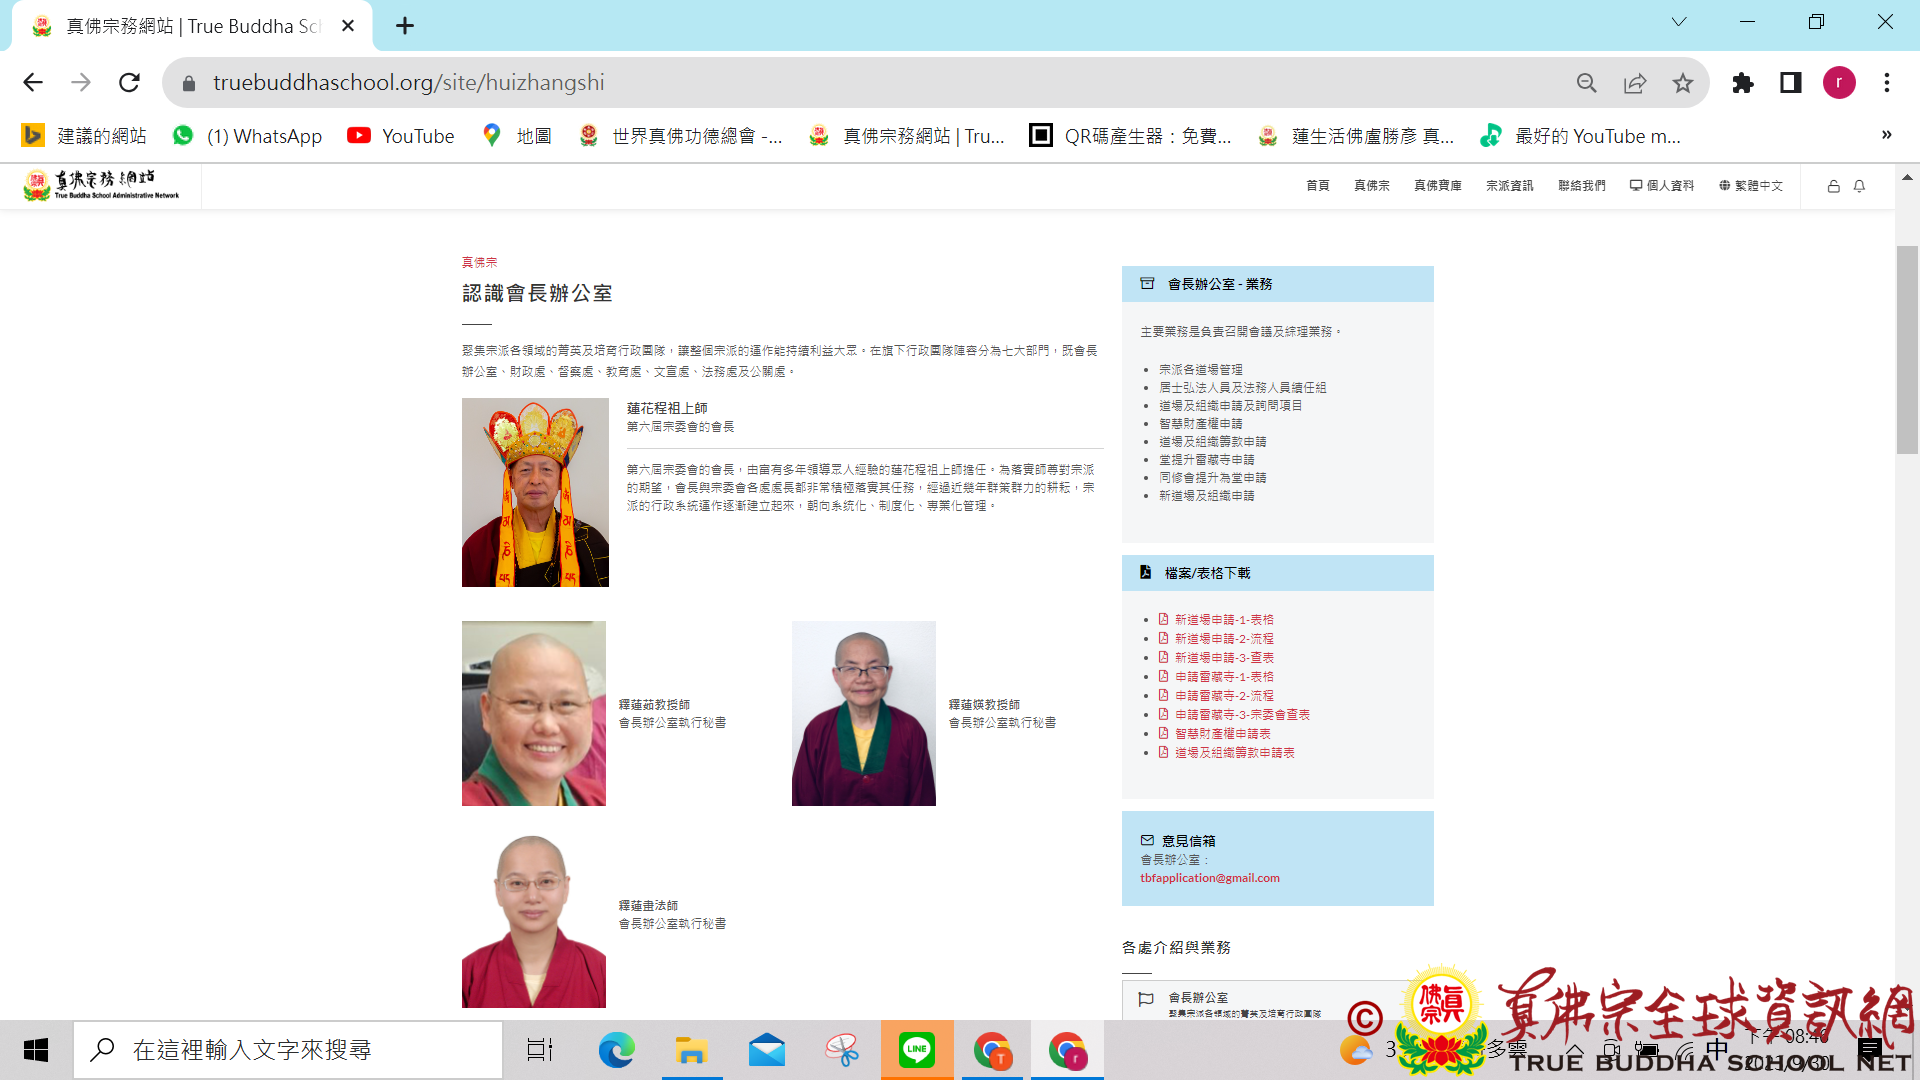Toggle the browser side panel icon
Viewport: 1920px width, 1080px height.
1791,83
